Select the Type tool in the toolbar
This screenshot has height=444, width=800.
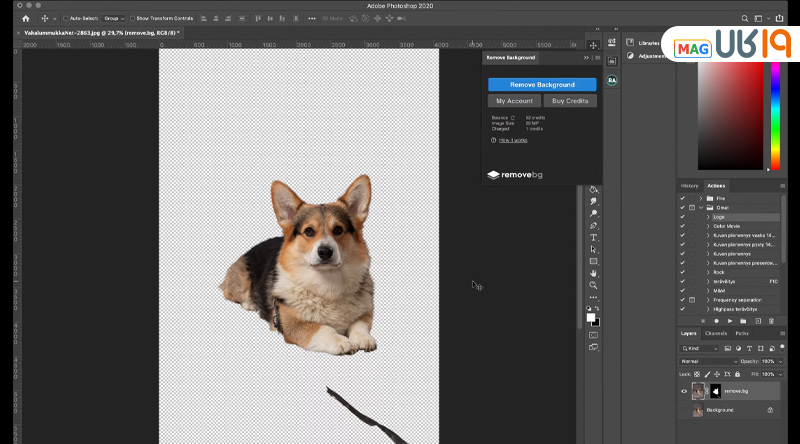(593, 238)
